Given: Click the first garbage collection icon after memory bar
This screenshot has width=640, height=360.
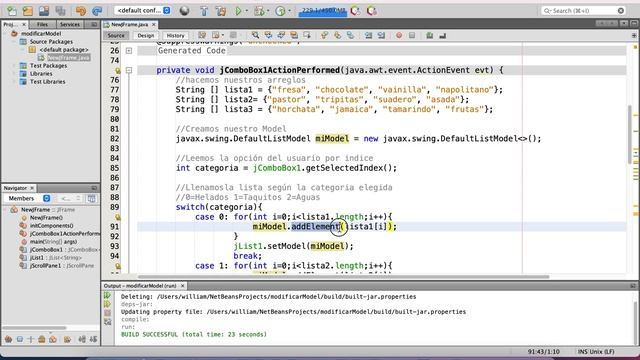Looking at the screenshot, I should [x=356, y=11].
